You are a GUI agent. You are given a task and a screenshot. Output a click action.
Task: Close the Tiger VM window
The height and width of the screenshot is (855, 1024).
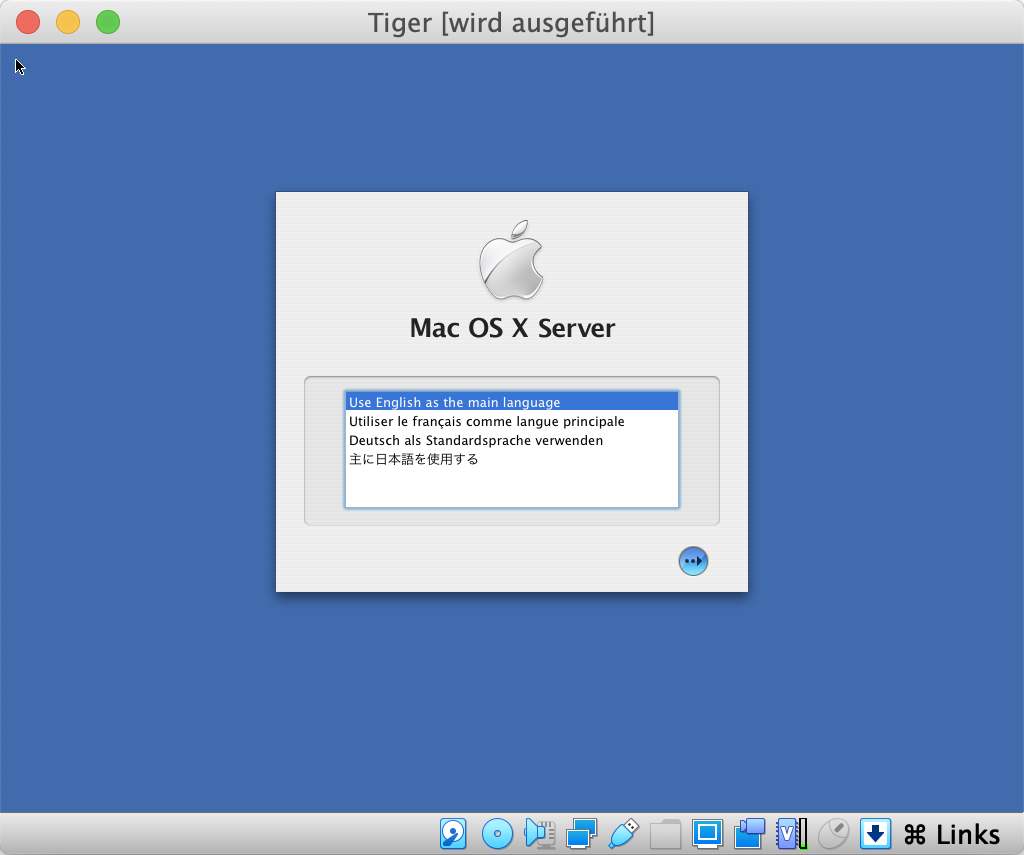click(x=28, y=22)
